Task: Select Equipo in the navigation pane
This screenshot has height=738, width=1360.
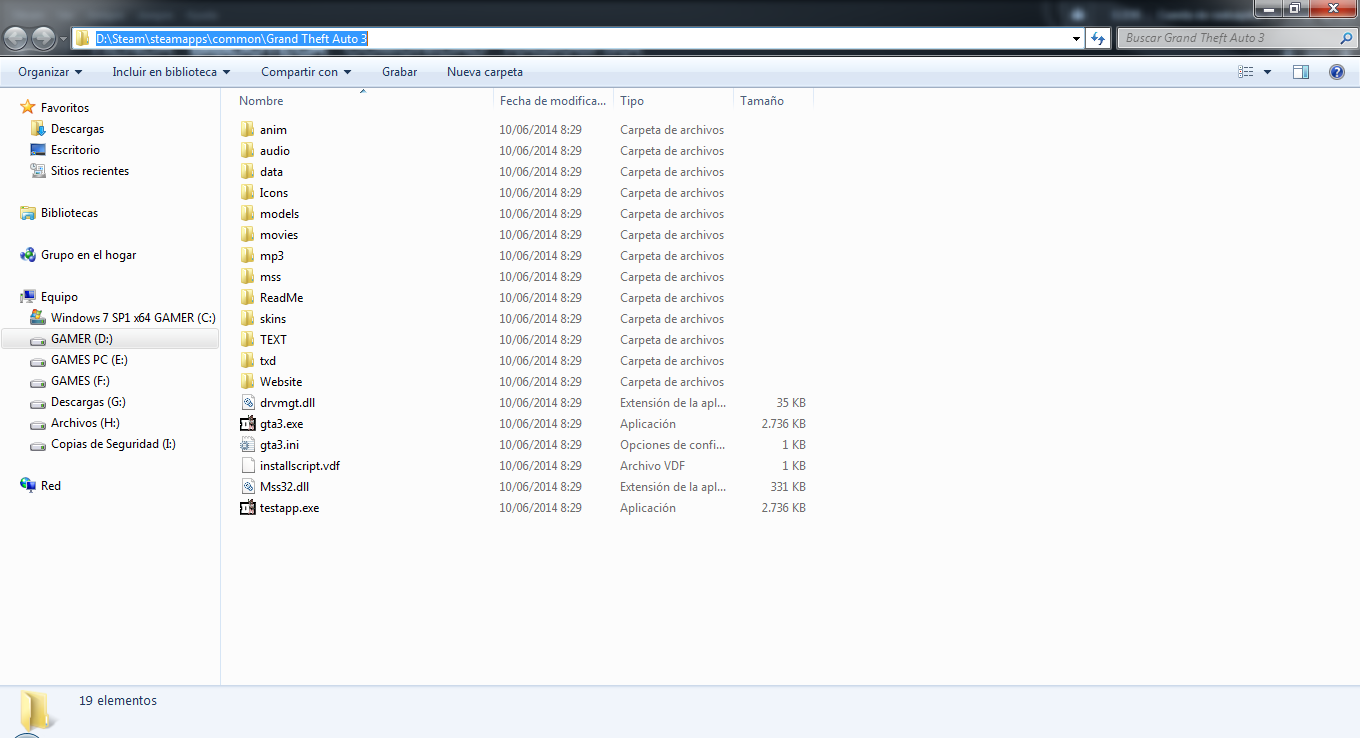Action: coord(59,297)
